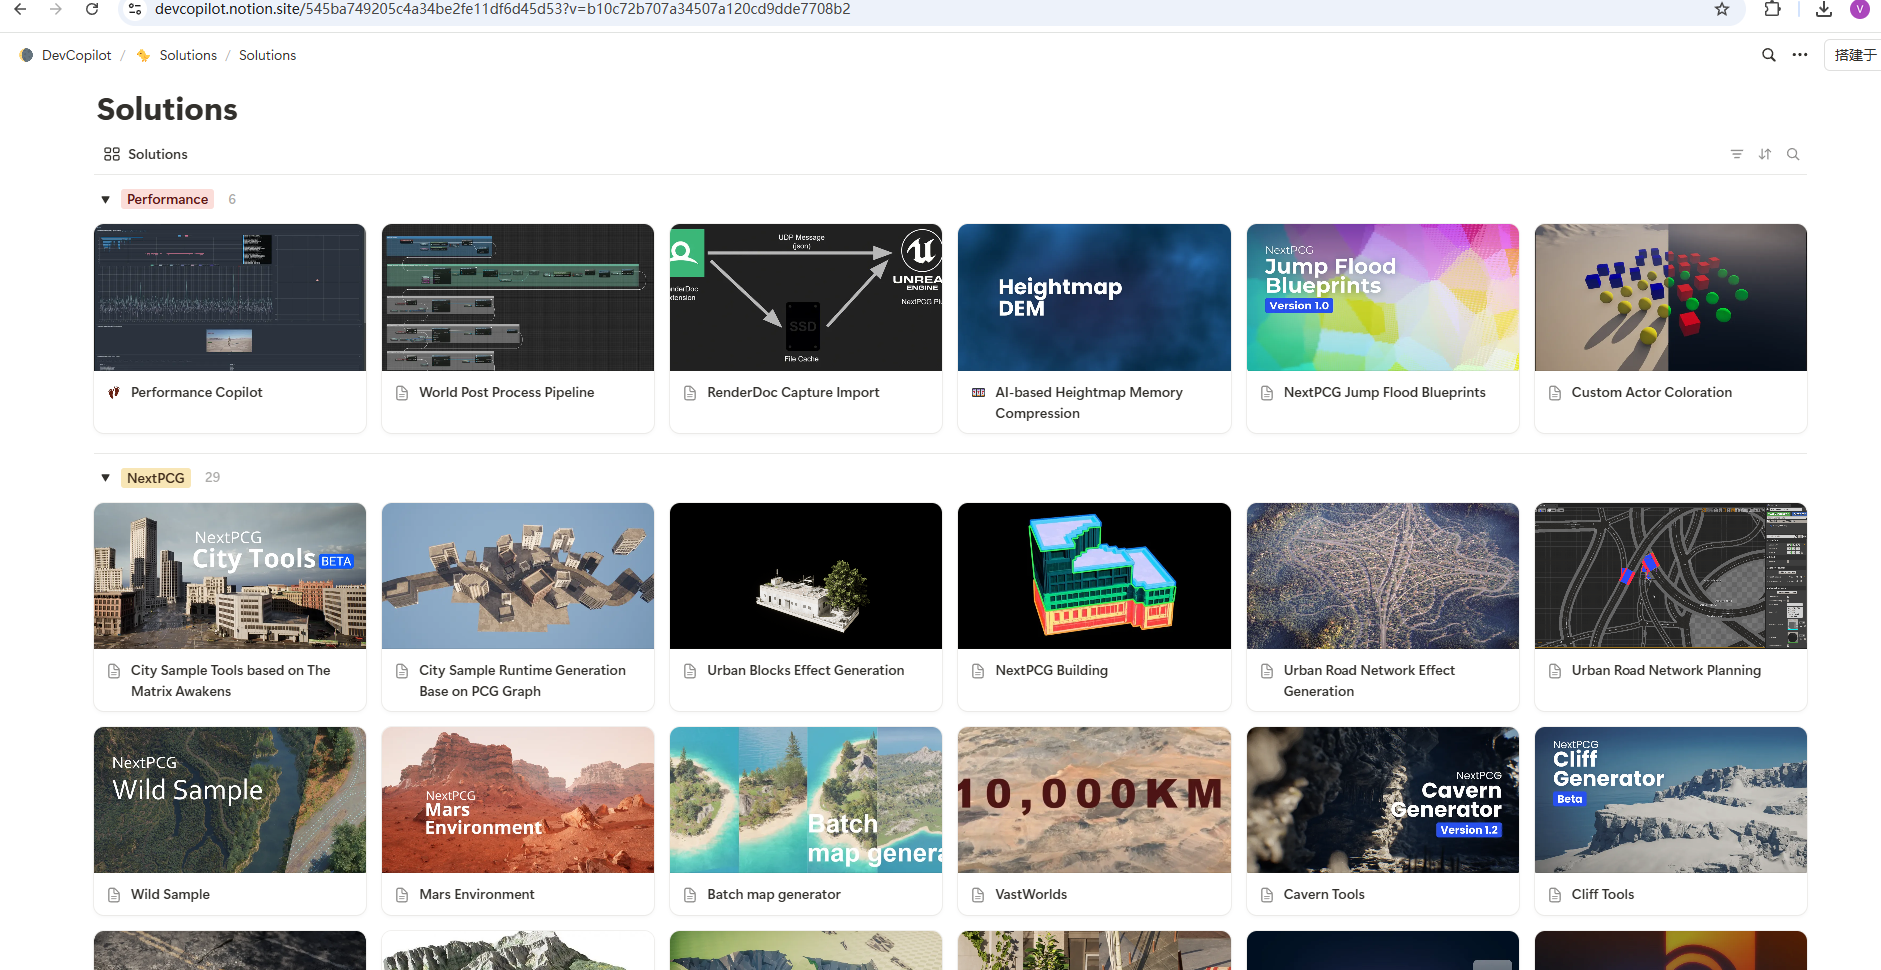This screenshot has width=1881, height=970.
Task: Open Custom Actor Coloration cover image
Action: [1670, 297]
